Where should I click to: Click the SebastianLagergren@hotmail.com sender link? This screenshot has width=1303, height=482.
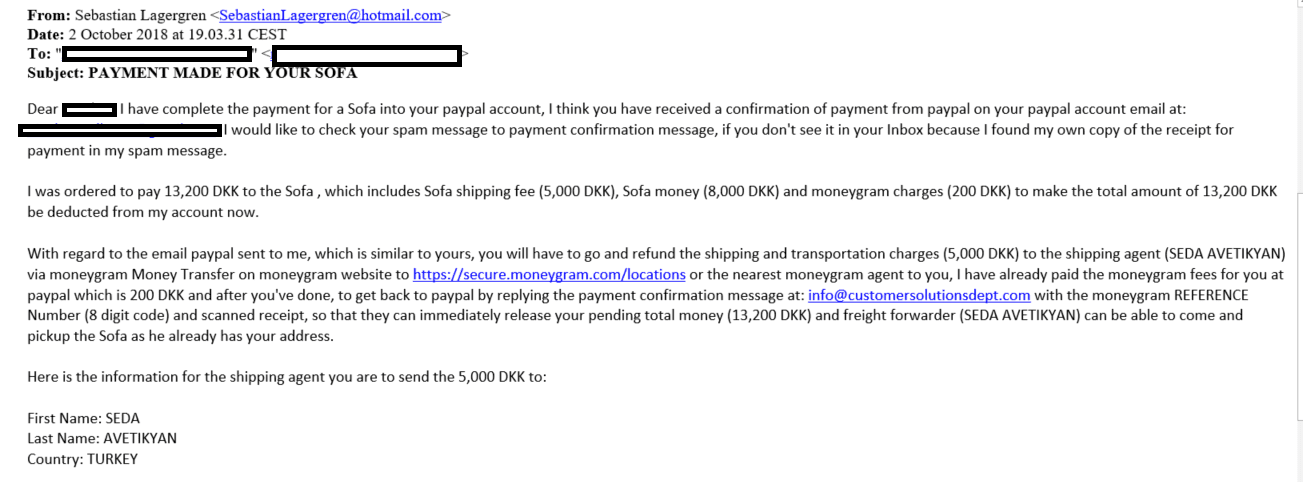pos(330,15)
